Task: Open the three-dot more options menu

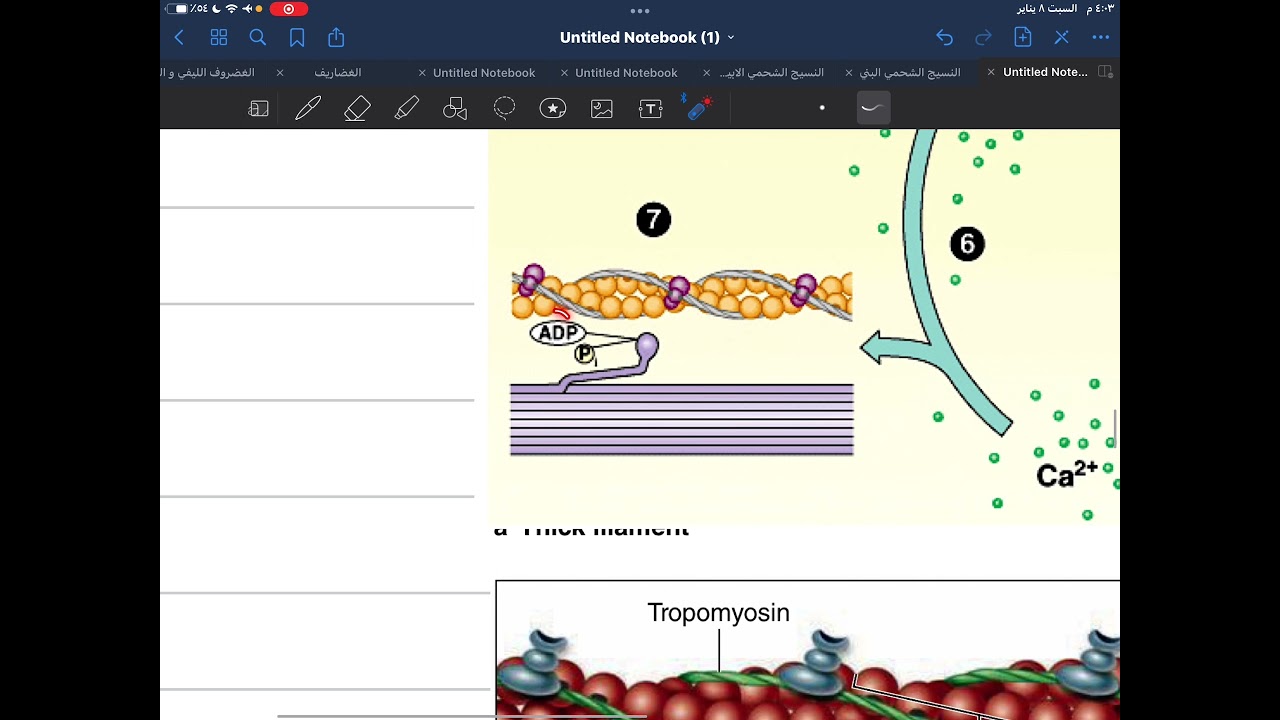Action: click(x=1101, y=37)
